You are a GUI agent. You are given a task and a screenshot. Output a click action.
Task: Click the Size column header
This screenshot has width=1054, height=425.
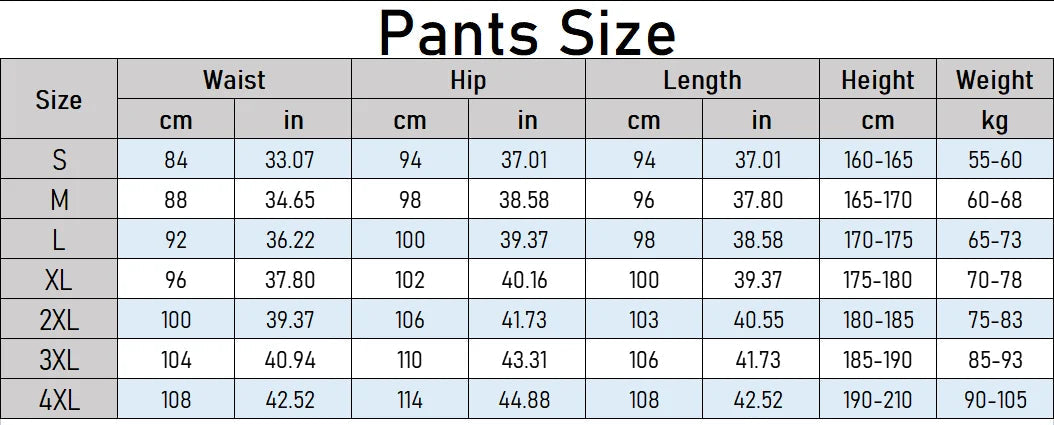click(x=59, y=100)
